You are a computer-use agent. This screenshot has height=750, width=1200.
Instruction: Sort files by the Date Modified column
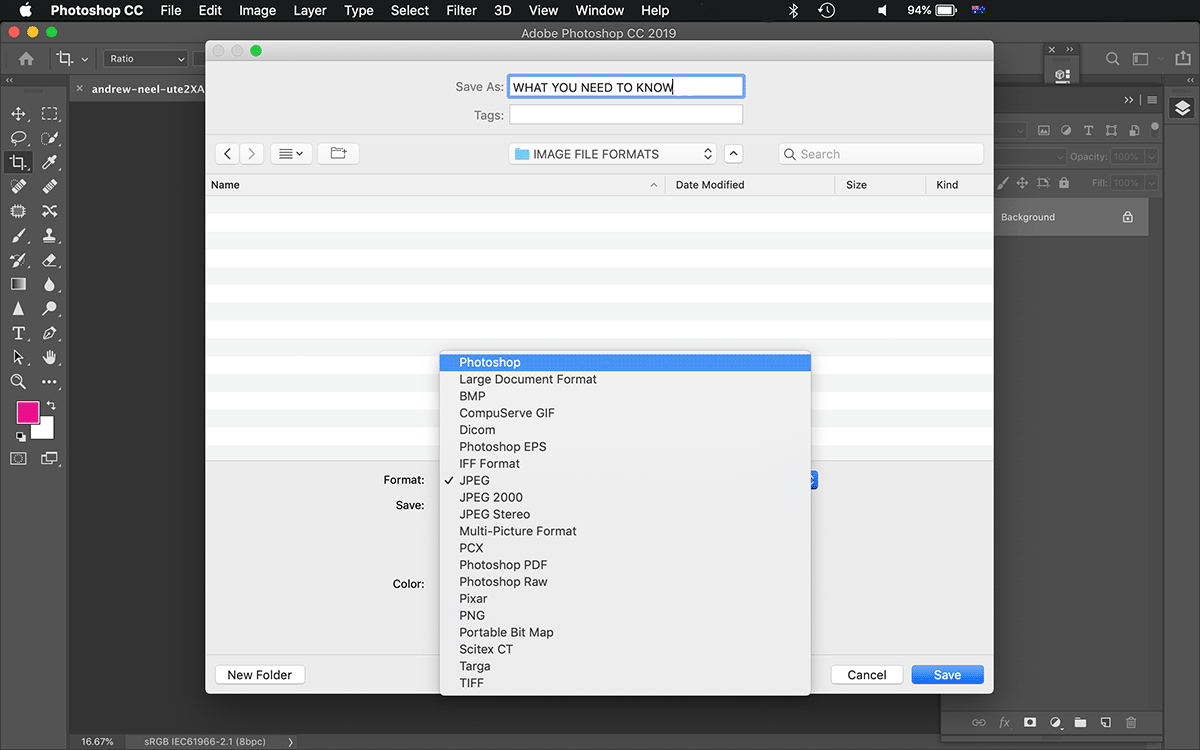(750, 185)
